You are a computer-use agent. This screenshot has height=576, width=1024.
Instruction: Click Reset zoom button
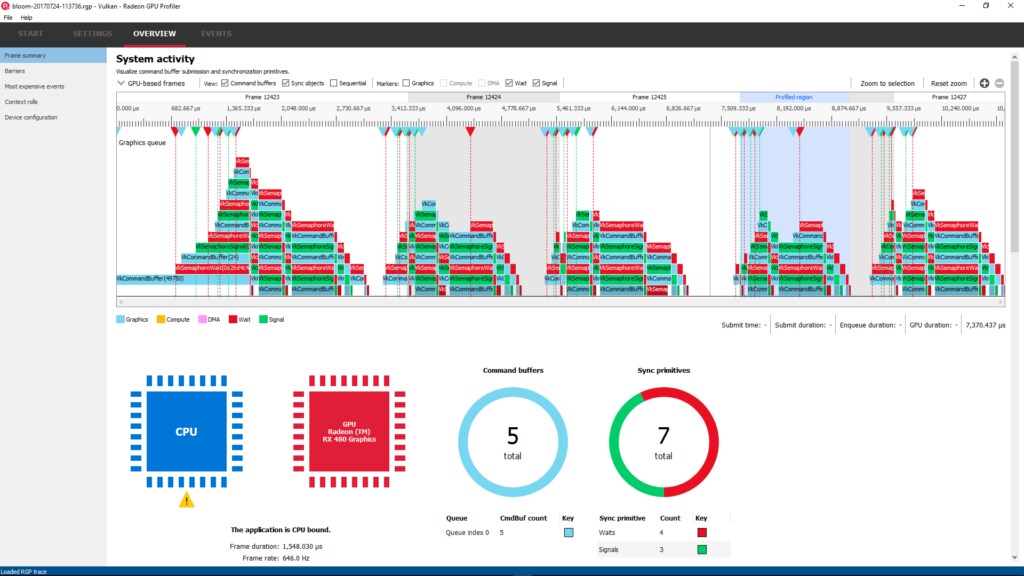948,83
